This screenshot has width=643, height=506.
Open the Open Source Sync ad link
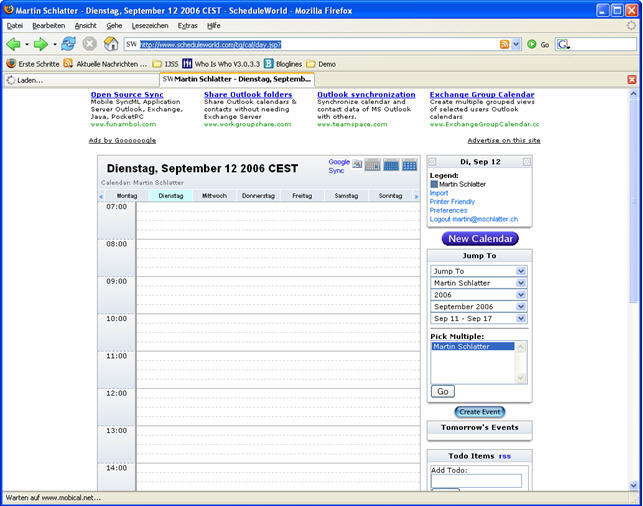127,95
